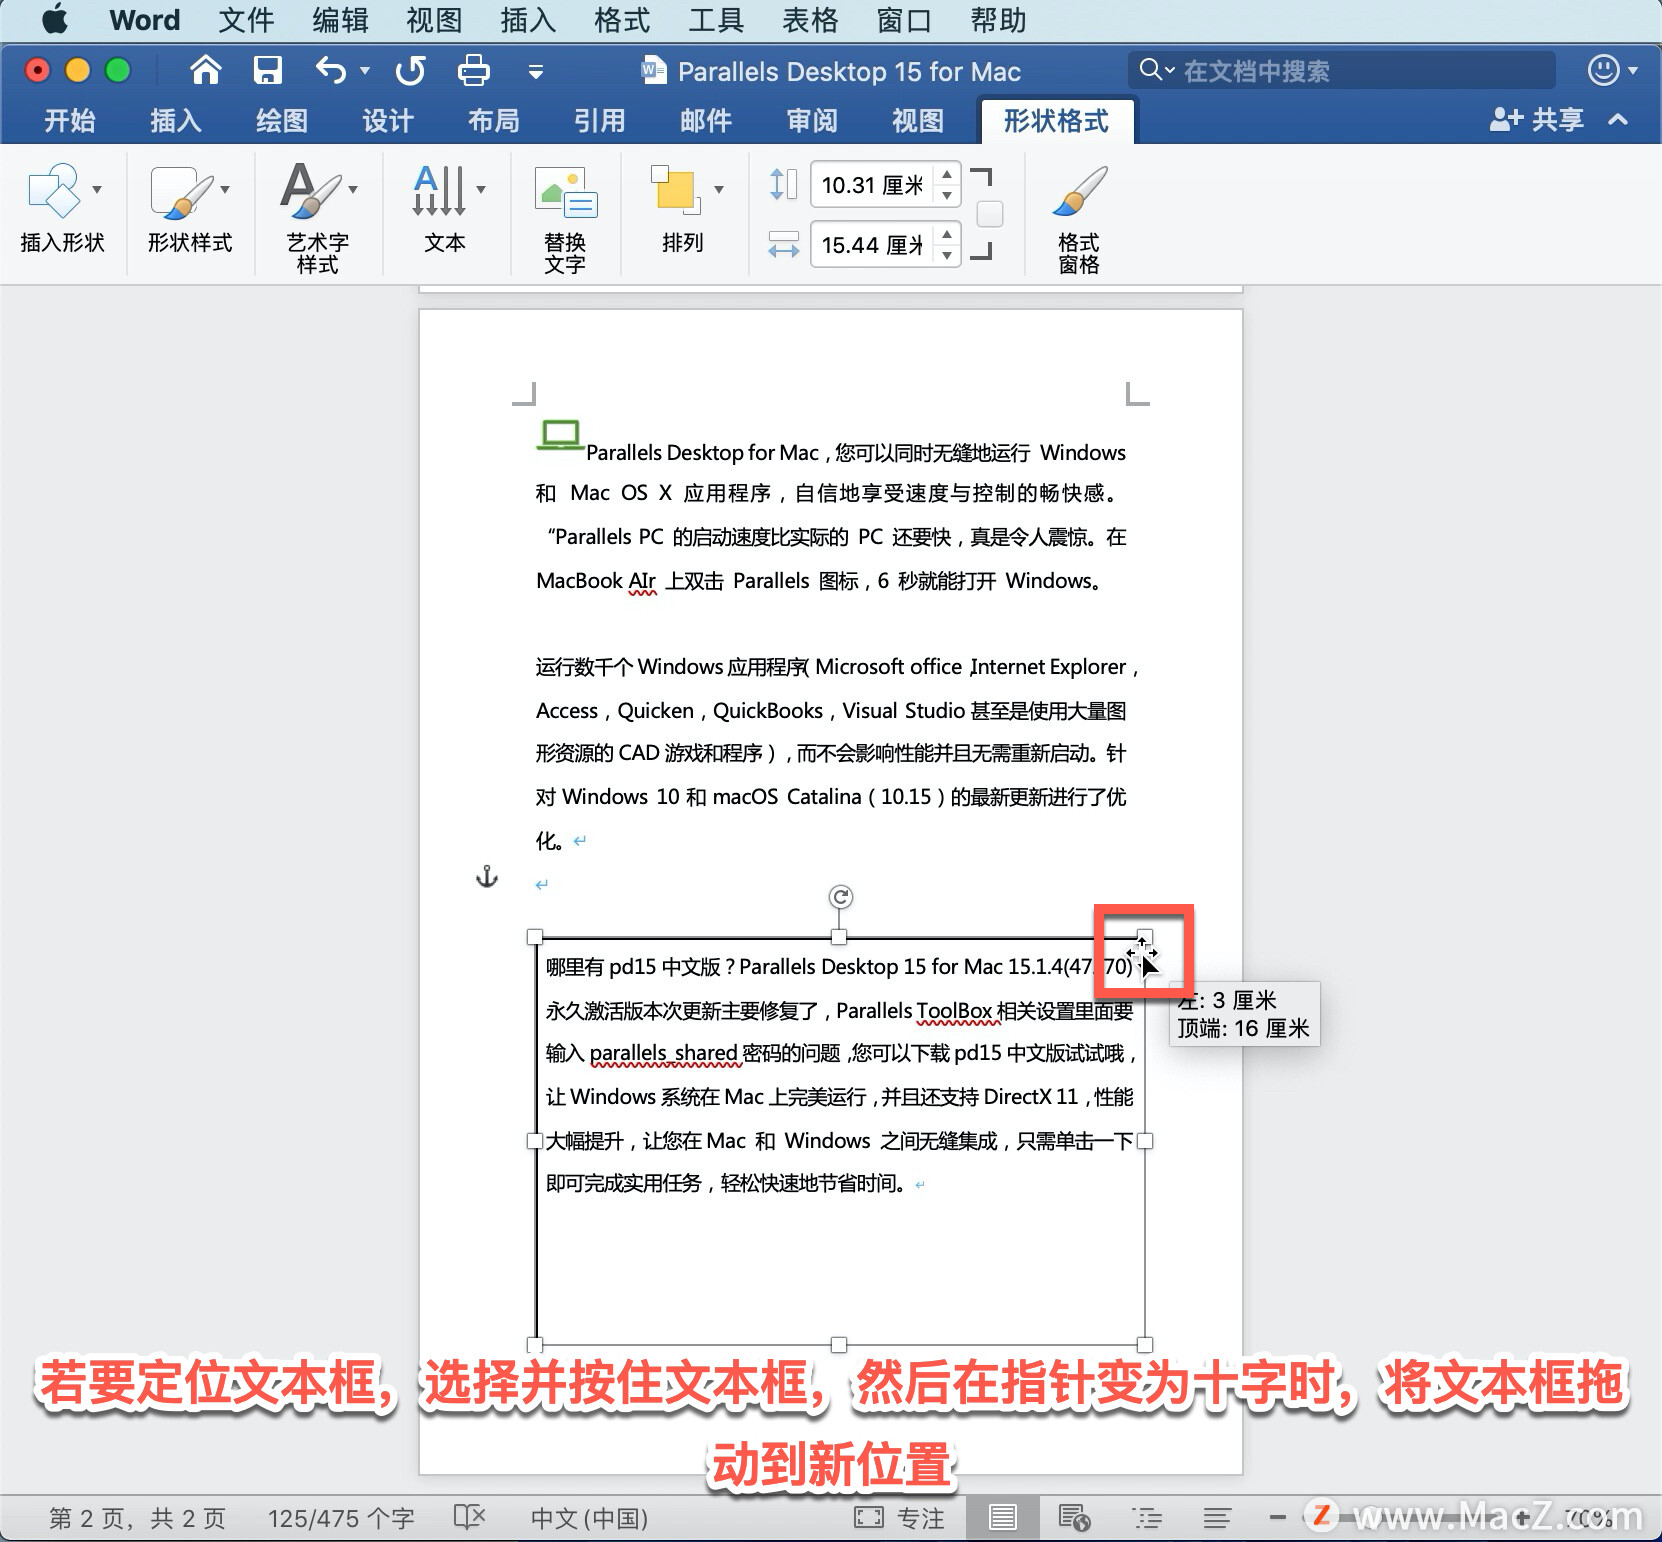Click the 形状样式 brush icon
This screenshot has height=1542, width=1662.
coord(182,191)
